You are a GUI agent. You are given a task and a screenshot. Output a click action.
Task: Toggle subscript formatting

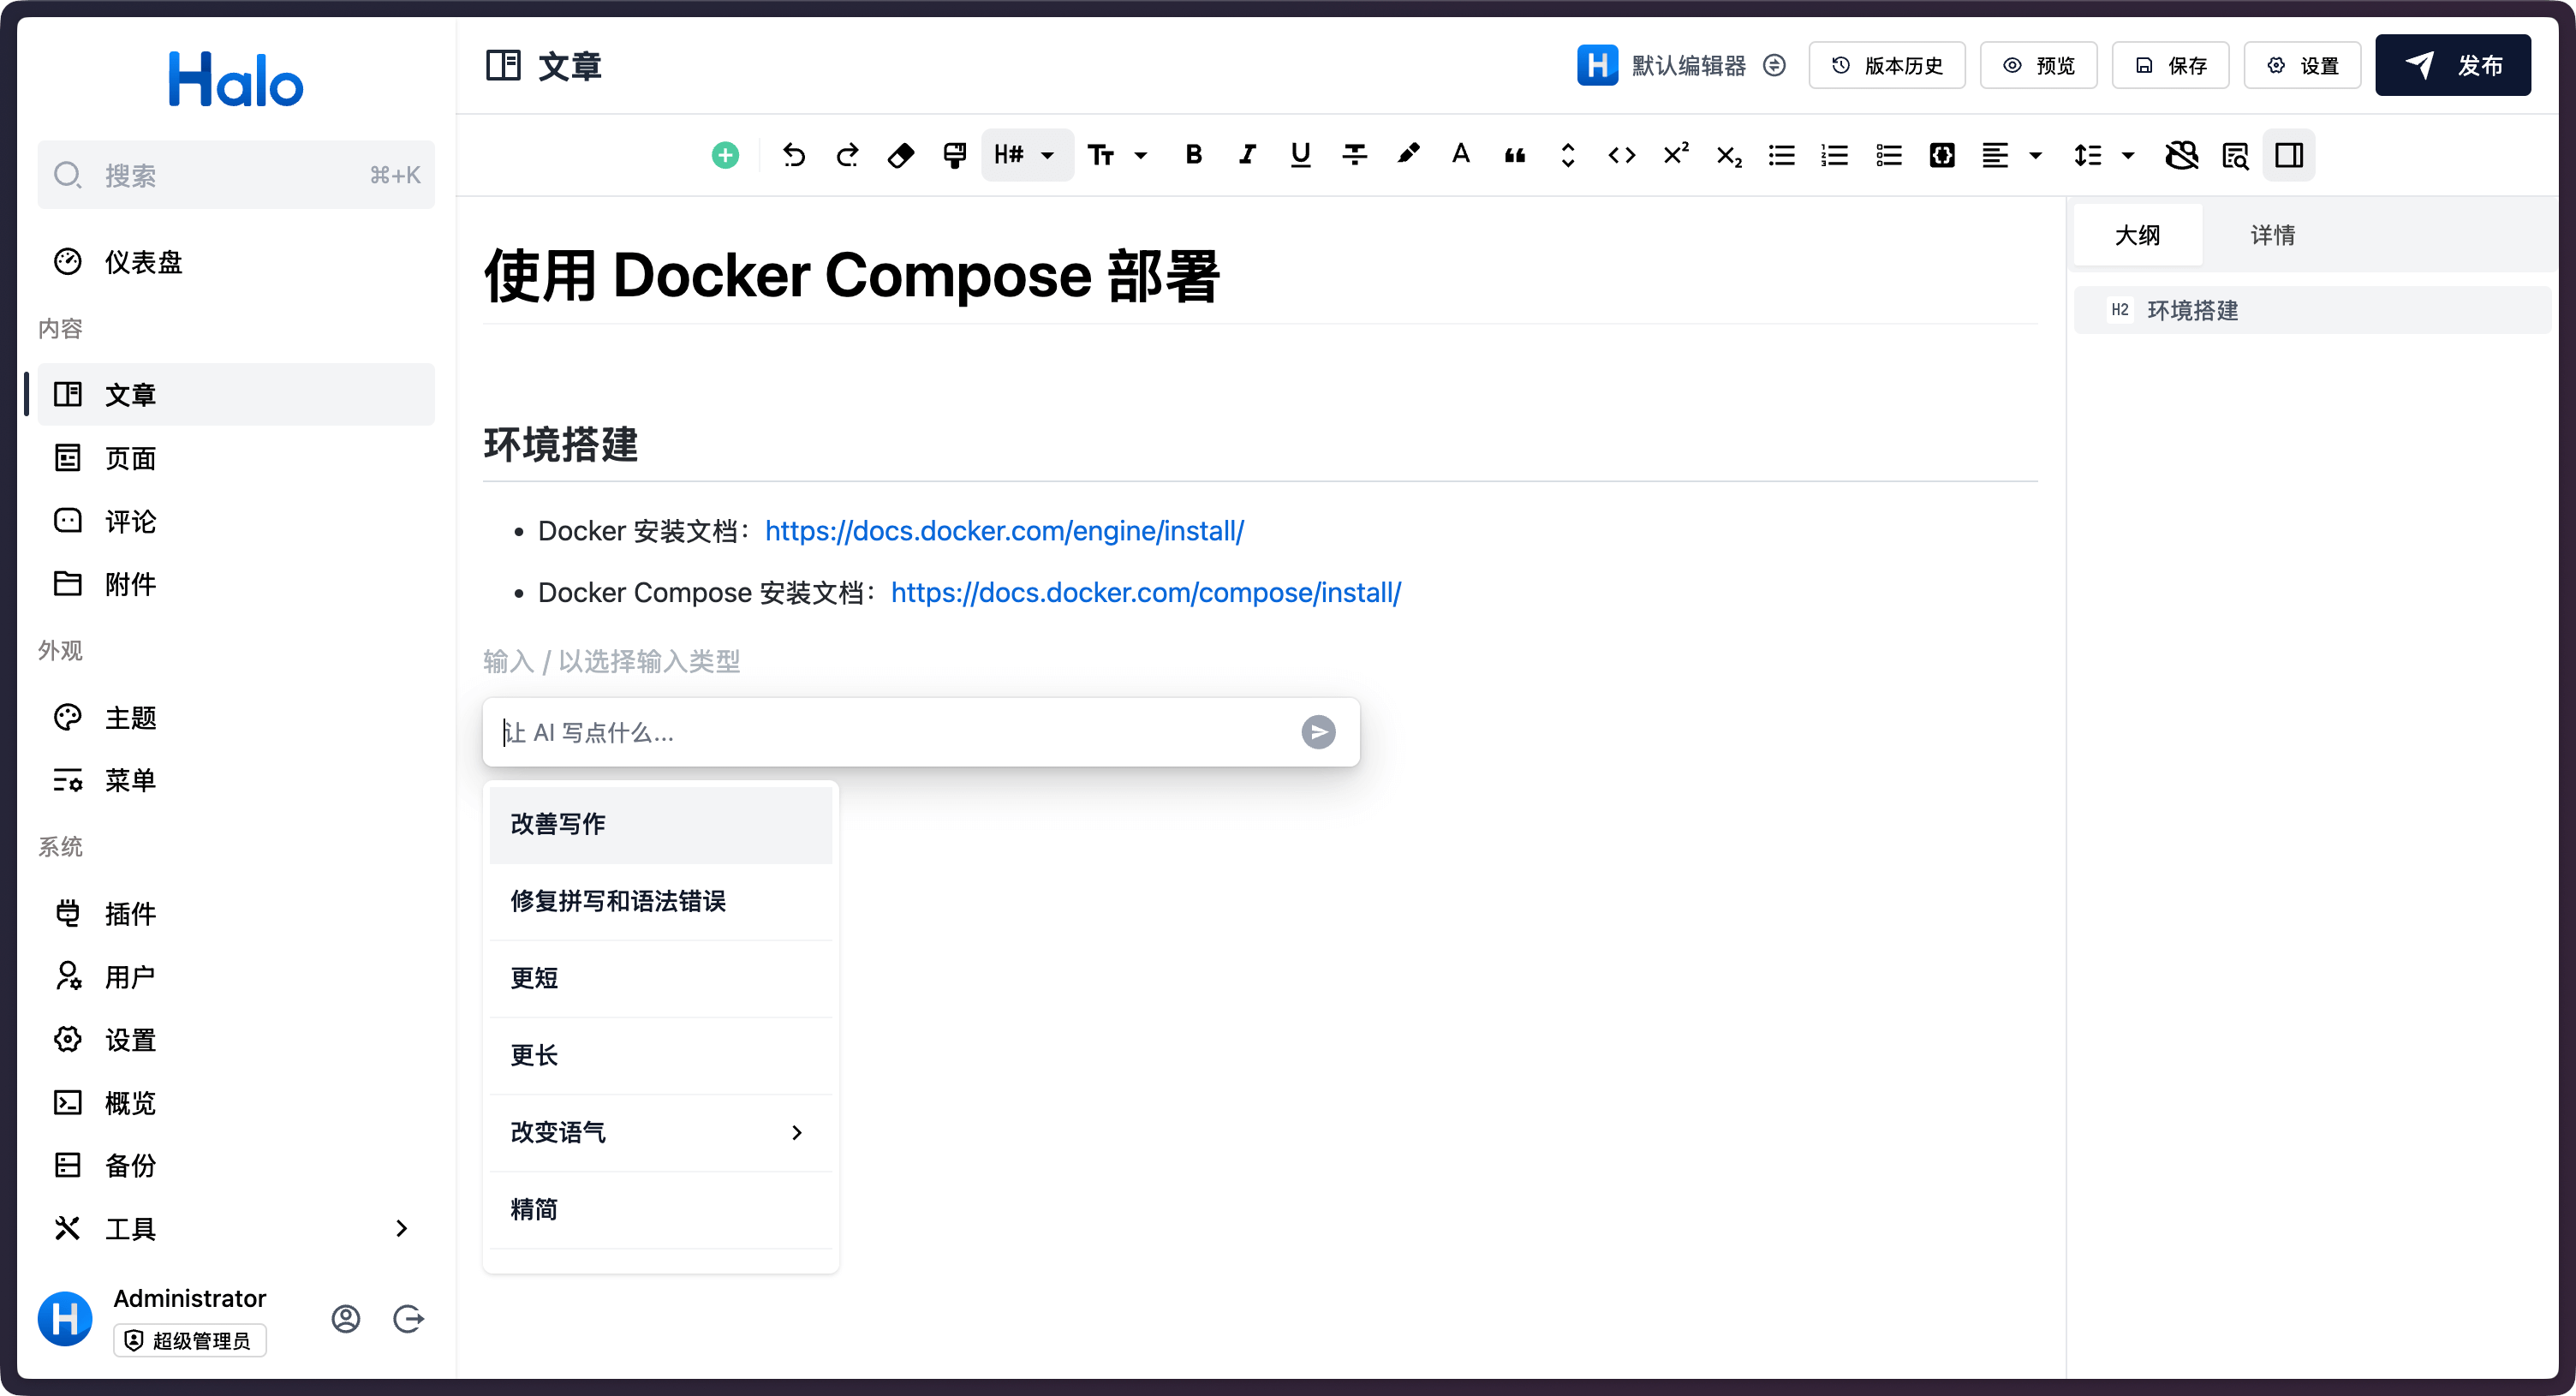(1729, 156)
